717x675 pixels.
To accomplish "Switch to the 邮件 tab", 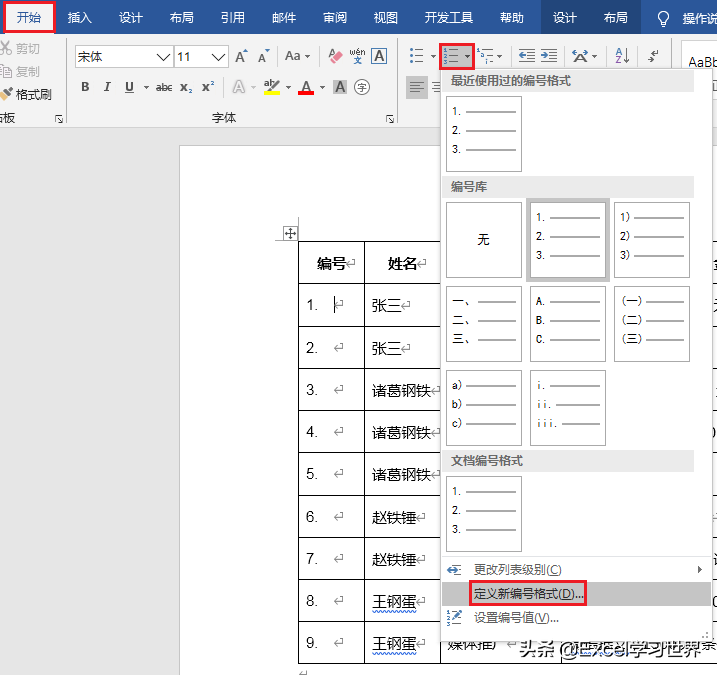I will (x=284, y=17).
